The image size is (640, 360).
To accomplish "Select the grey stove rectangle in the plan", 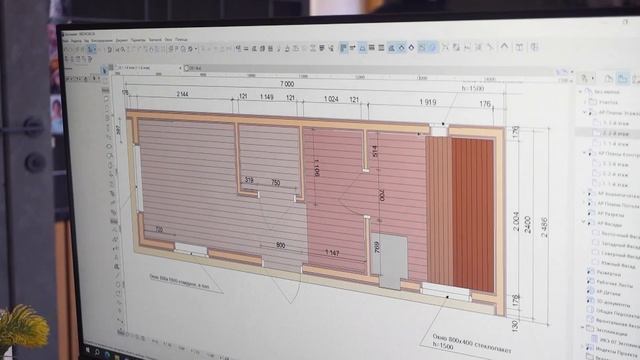I will coord(389,260).
